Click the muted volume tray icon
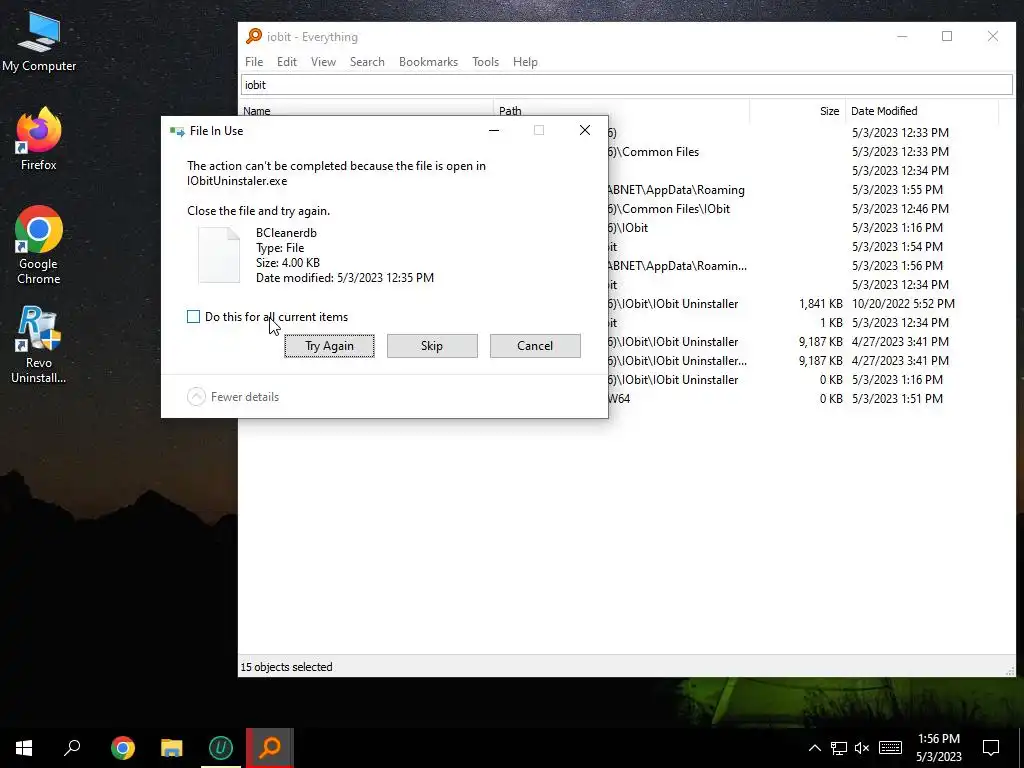The width and height of the screenshot is (1024, 768). [x=862, y=748]
